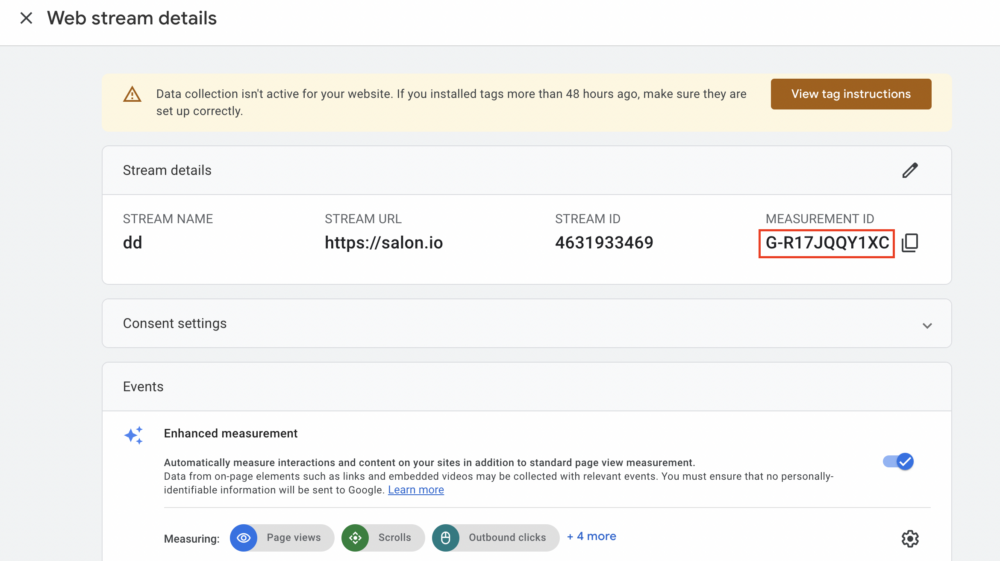Open the Learn more link
Viewport: 1000px width, 561px height.
(416, 490)
